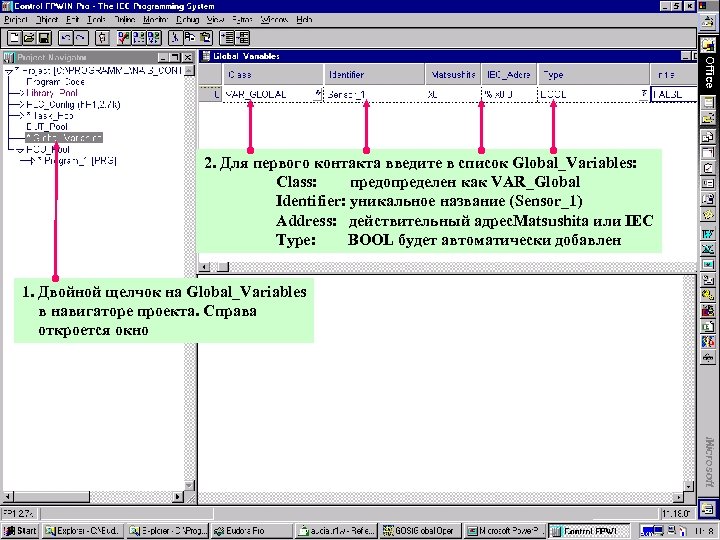The width and height of the screenshot is (720, 540).
Task: Collapse the Project root tree node
Action: (x=9, y=71)
